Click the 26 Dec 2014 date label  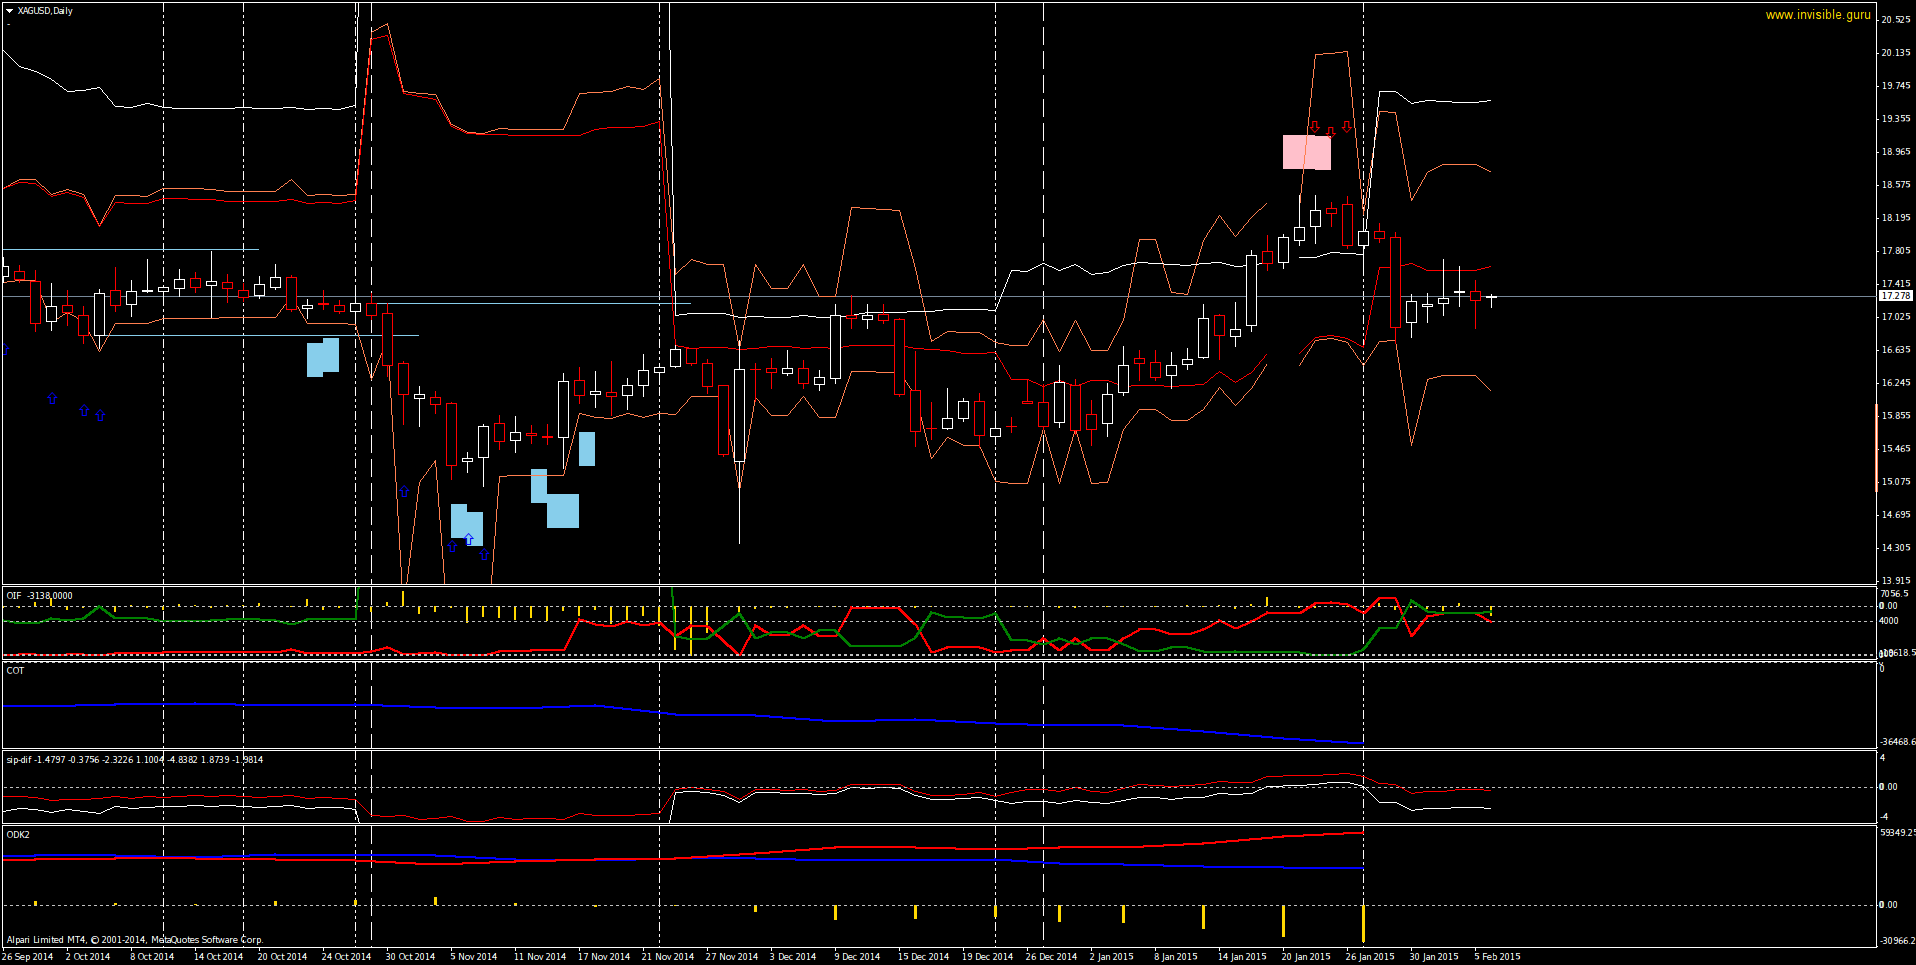click(1051, 957)
